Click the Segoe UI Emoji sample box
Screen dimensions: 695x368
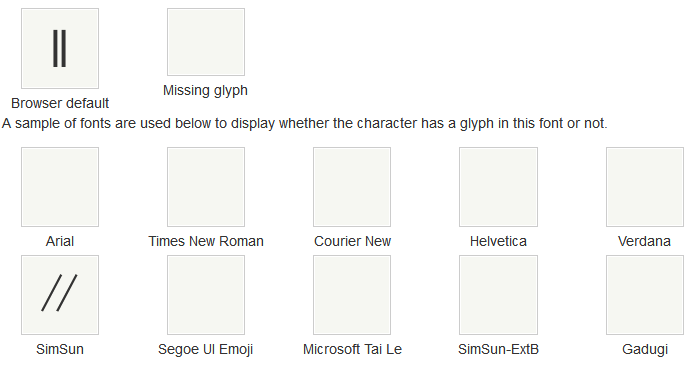pos(206,295)
